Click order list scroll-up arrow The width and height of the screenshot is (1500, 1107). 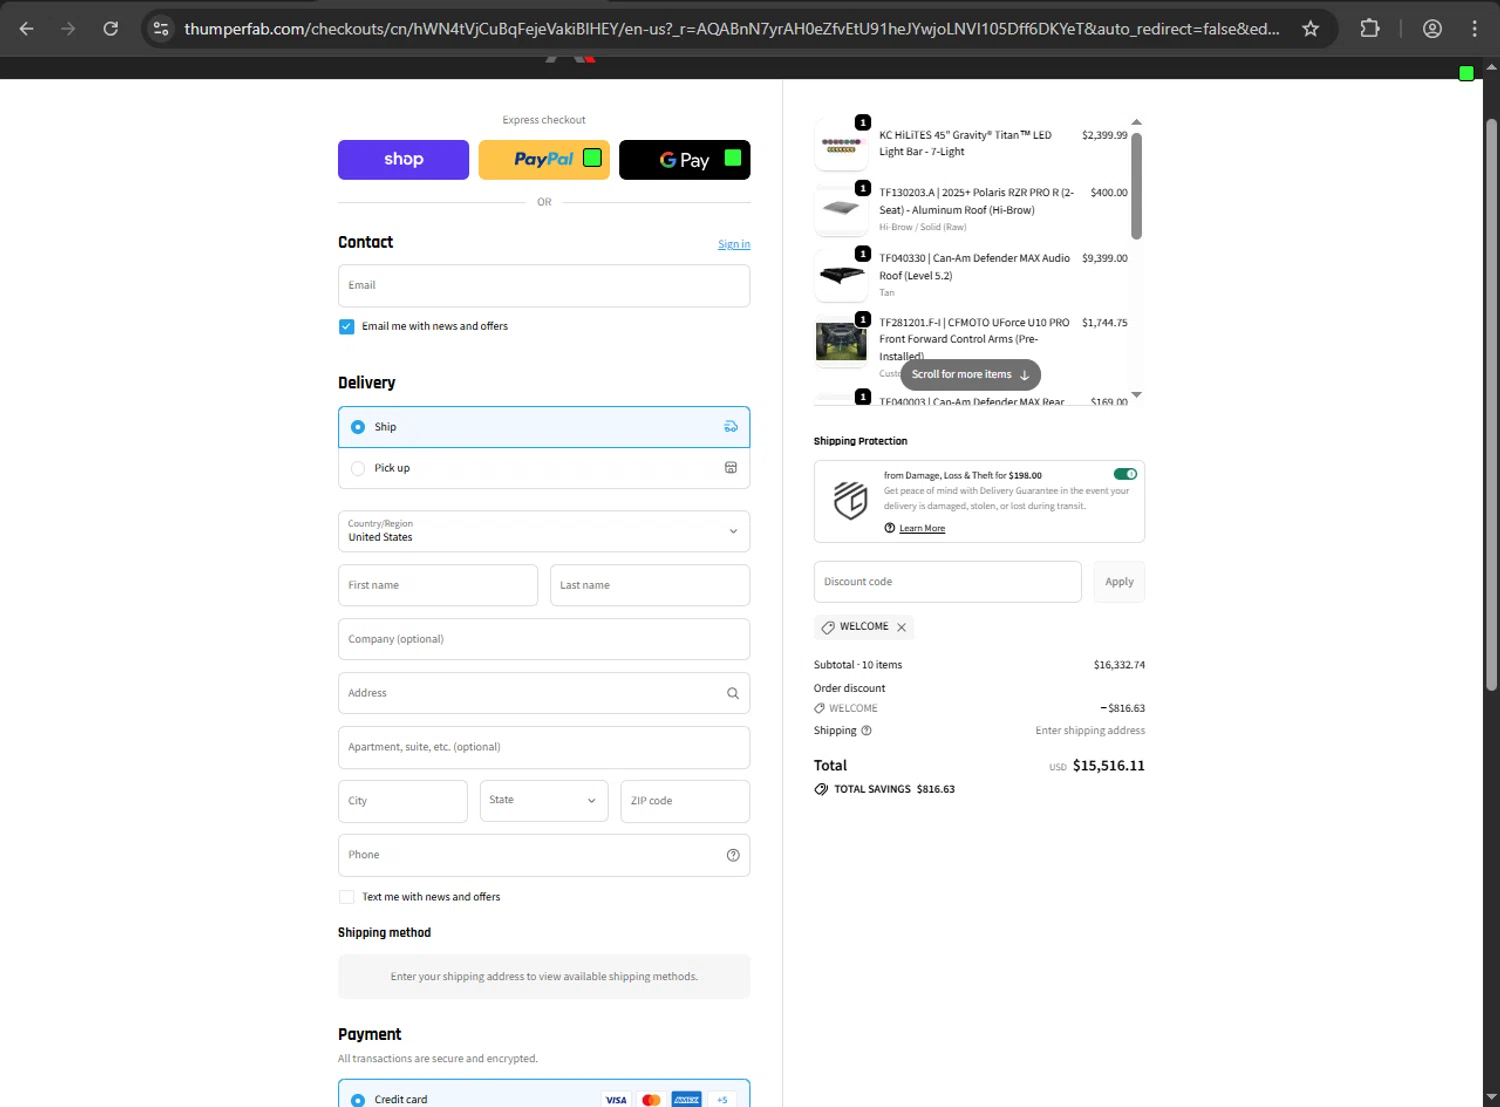click(1136, 122)
